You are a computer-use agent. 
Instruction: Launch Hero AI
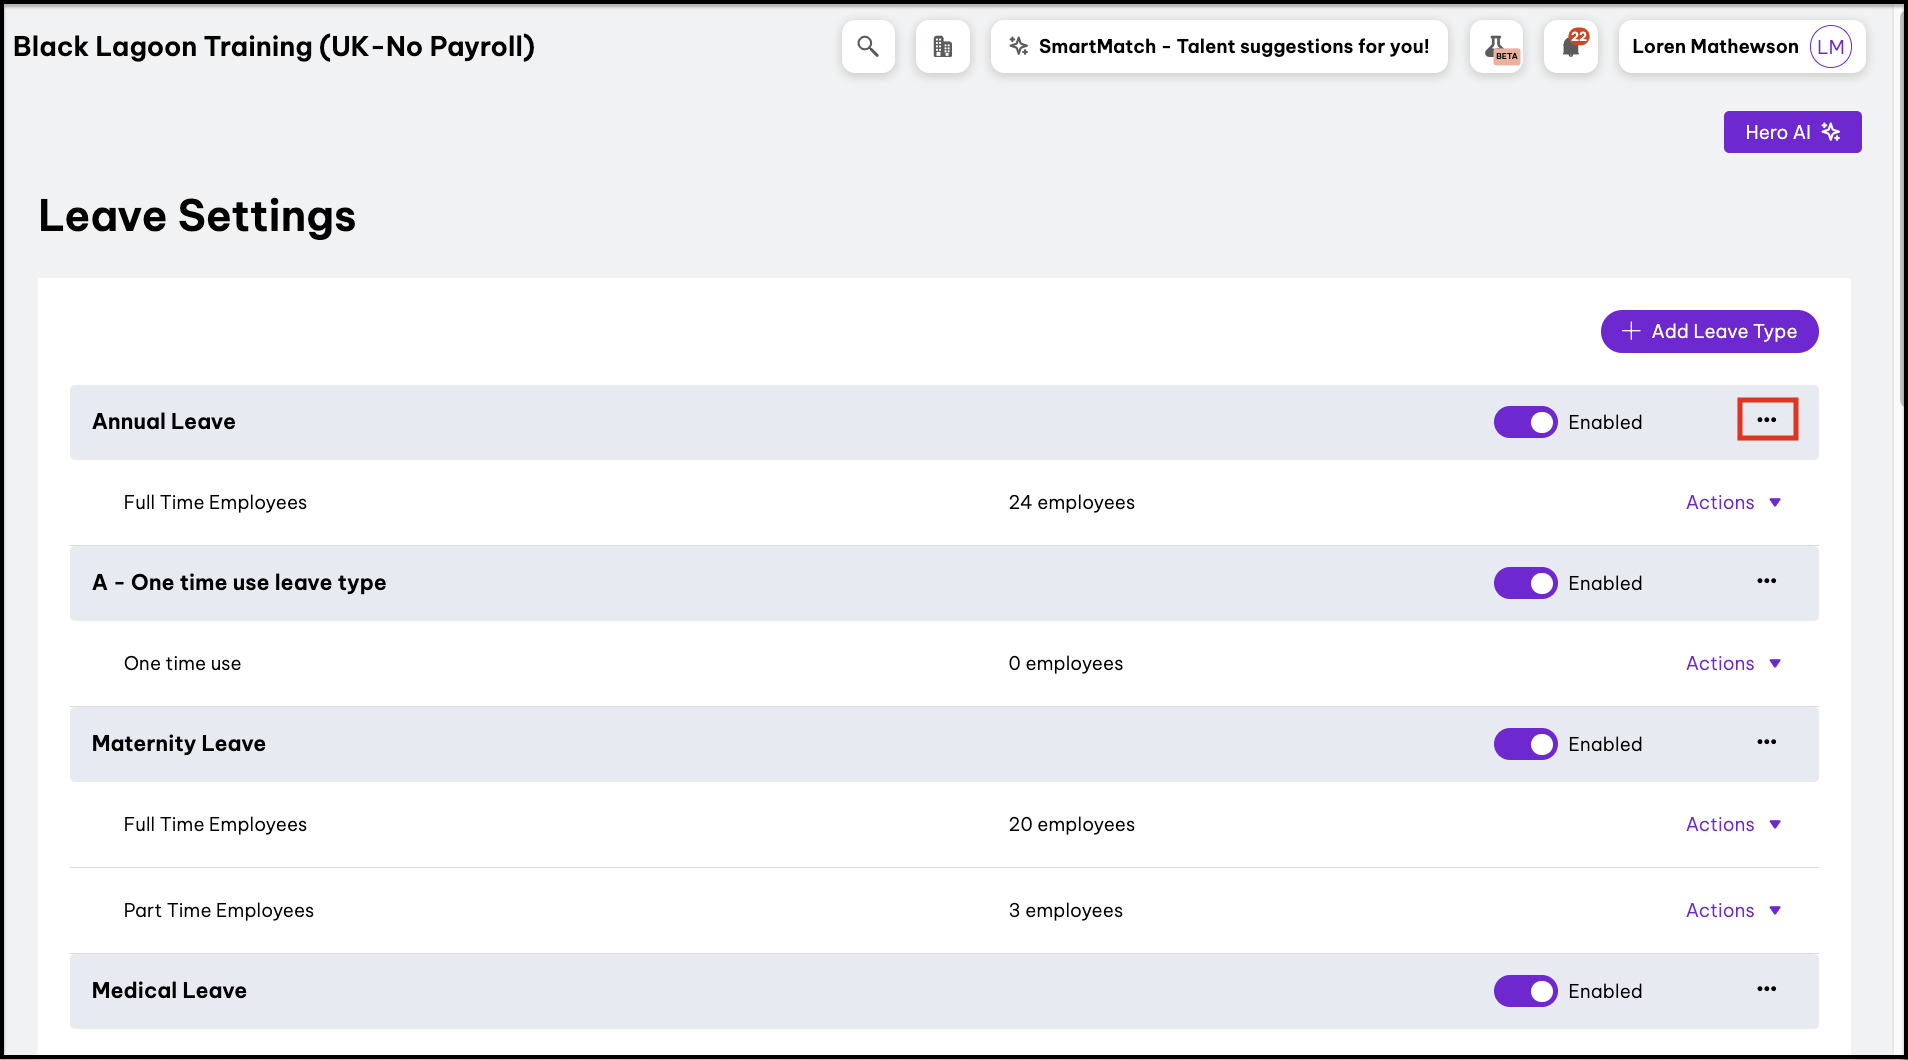(x=1792, y=132)
